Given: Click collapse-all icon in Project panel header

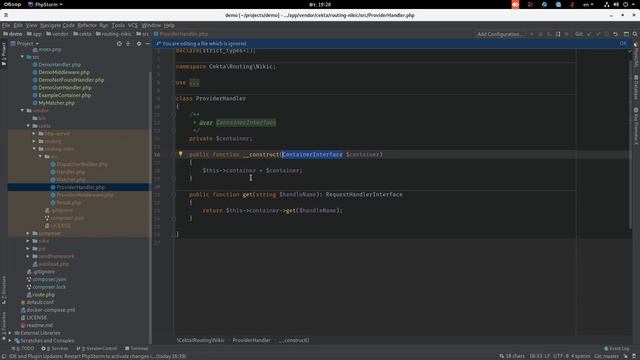Looking at the screenshot, I should click(x=128, y=43).
